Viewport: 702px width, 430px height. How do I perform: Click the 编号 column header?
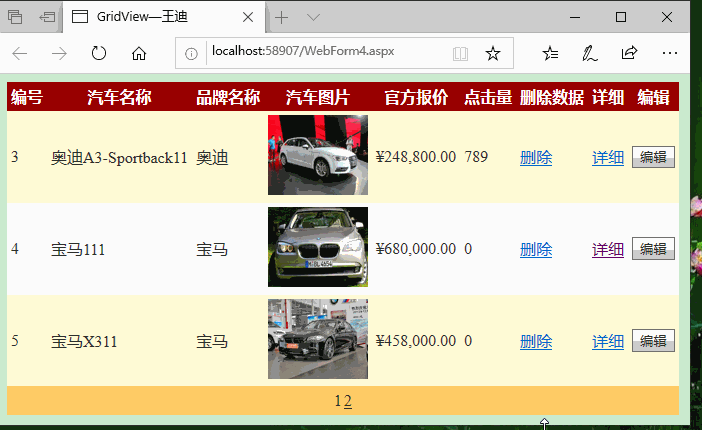click(27, 97)
